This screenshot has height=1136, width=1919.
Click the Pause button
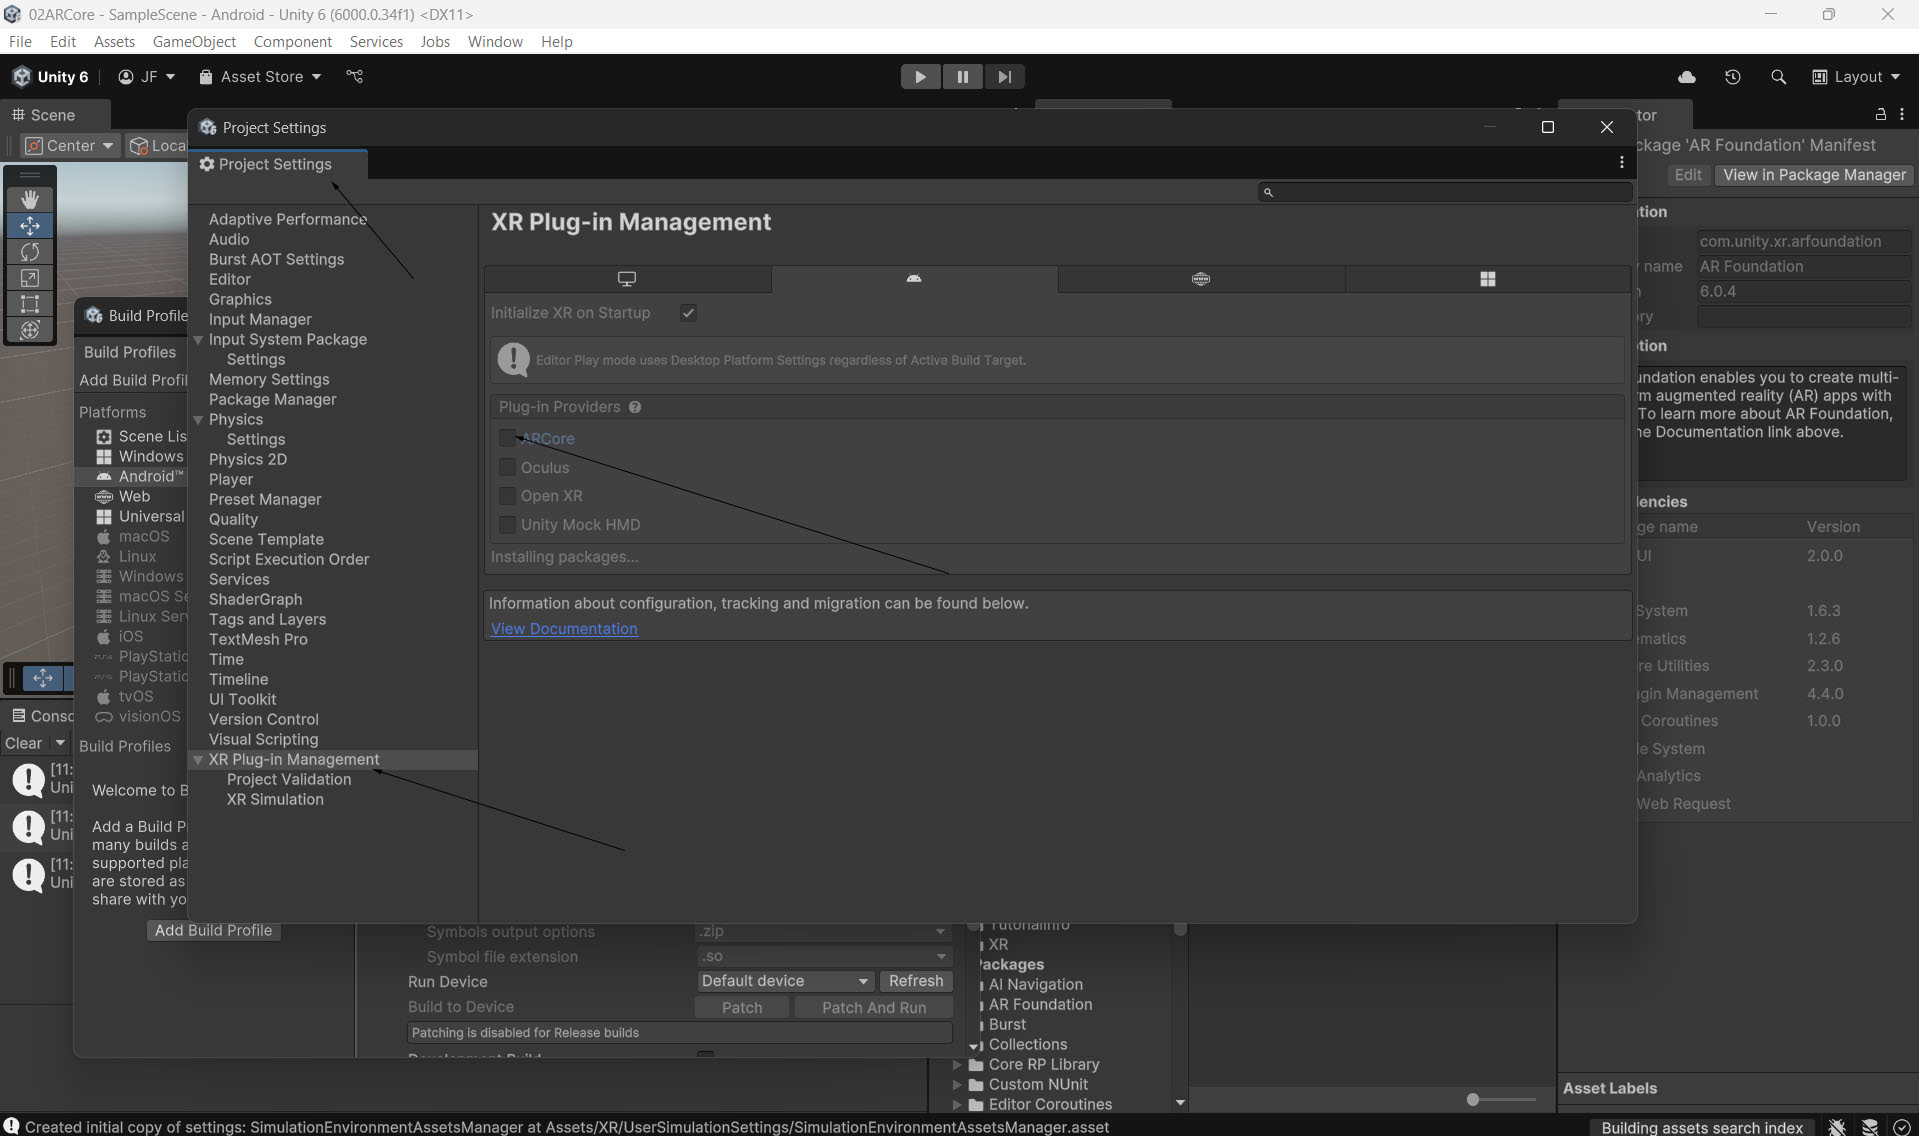962,77
